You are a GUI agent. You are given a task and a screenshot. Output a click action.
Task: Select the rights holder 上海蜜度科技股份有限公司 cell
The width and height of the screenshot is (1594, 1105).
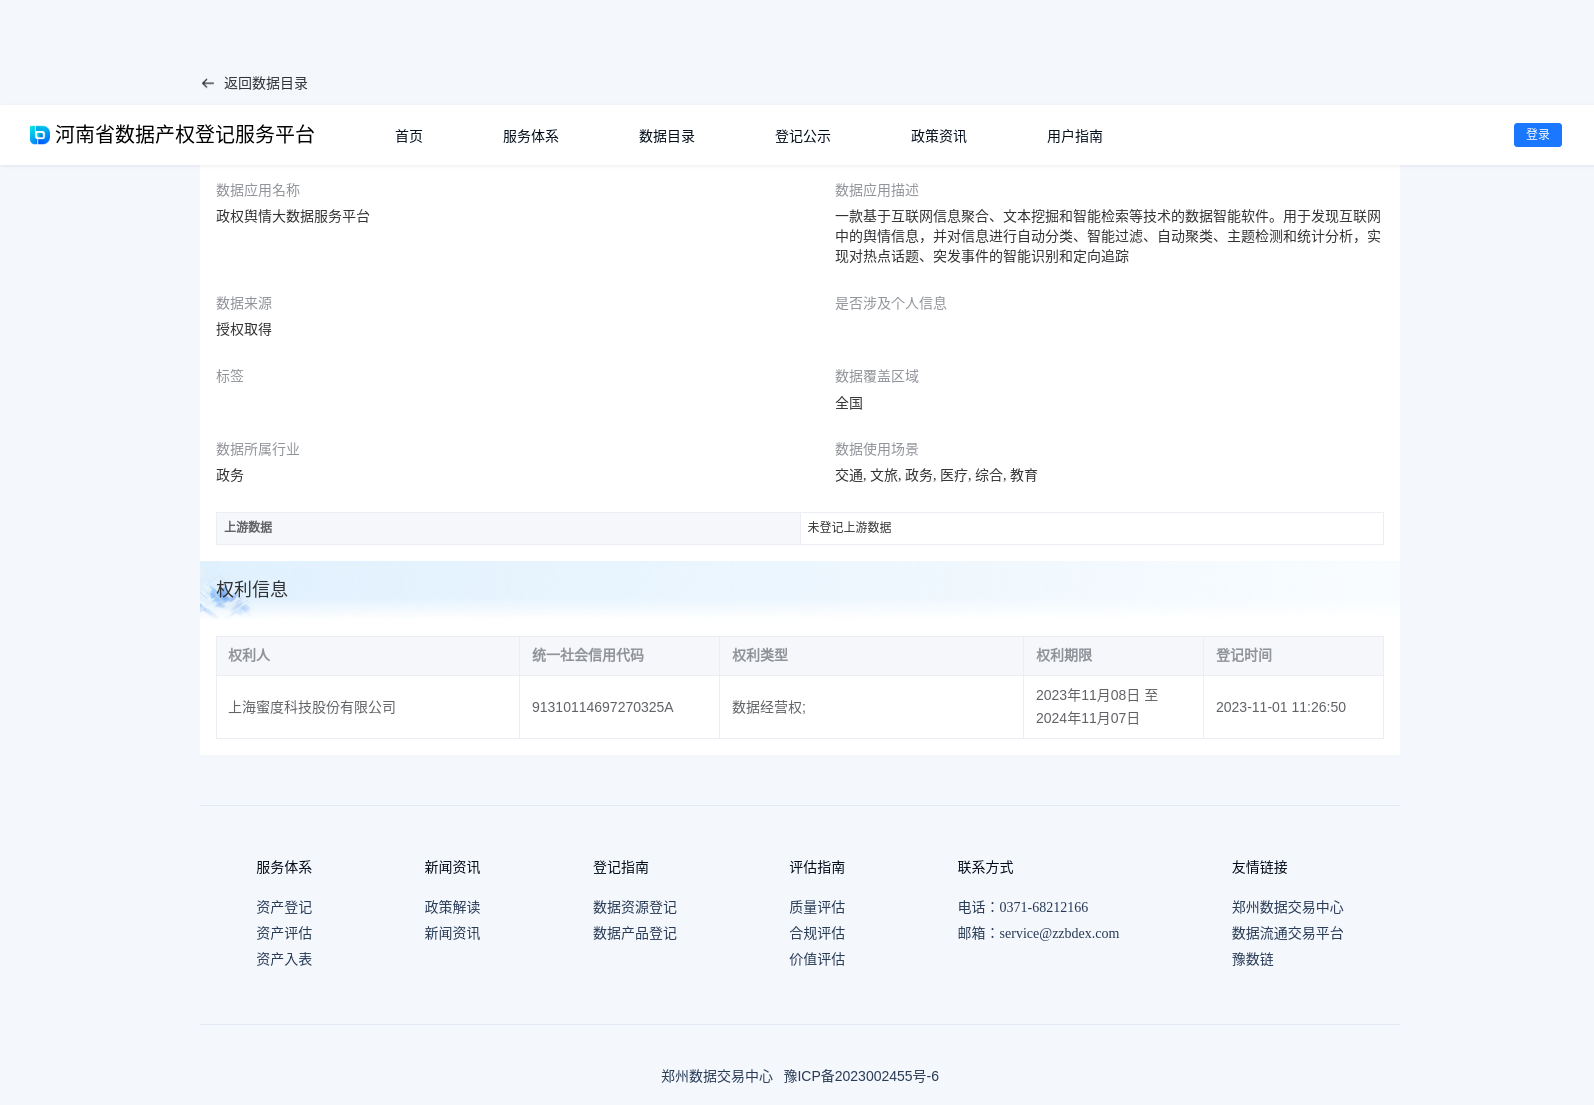point(368,707)
